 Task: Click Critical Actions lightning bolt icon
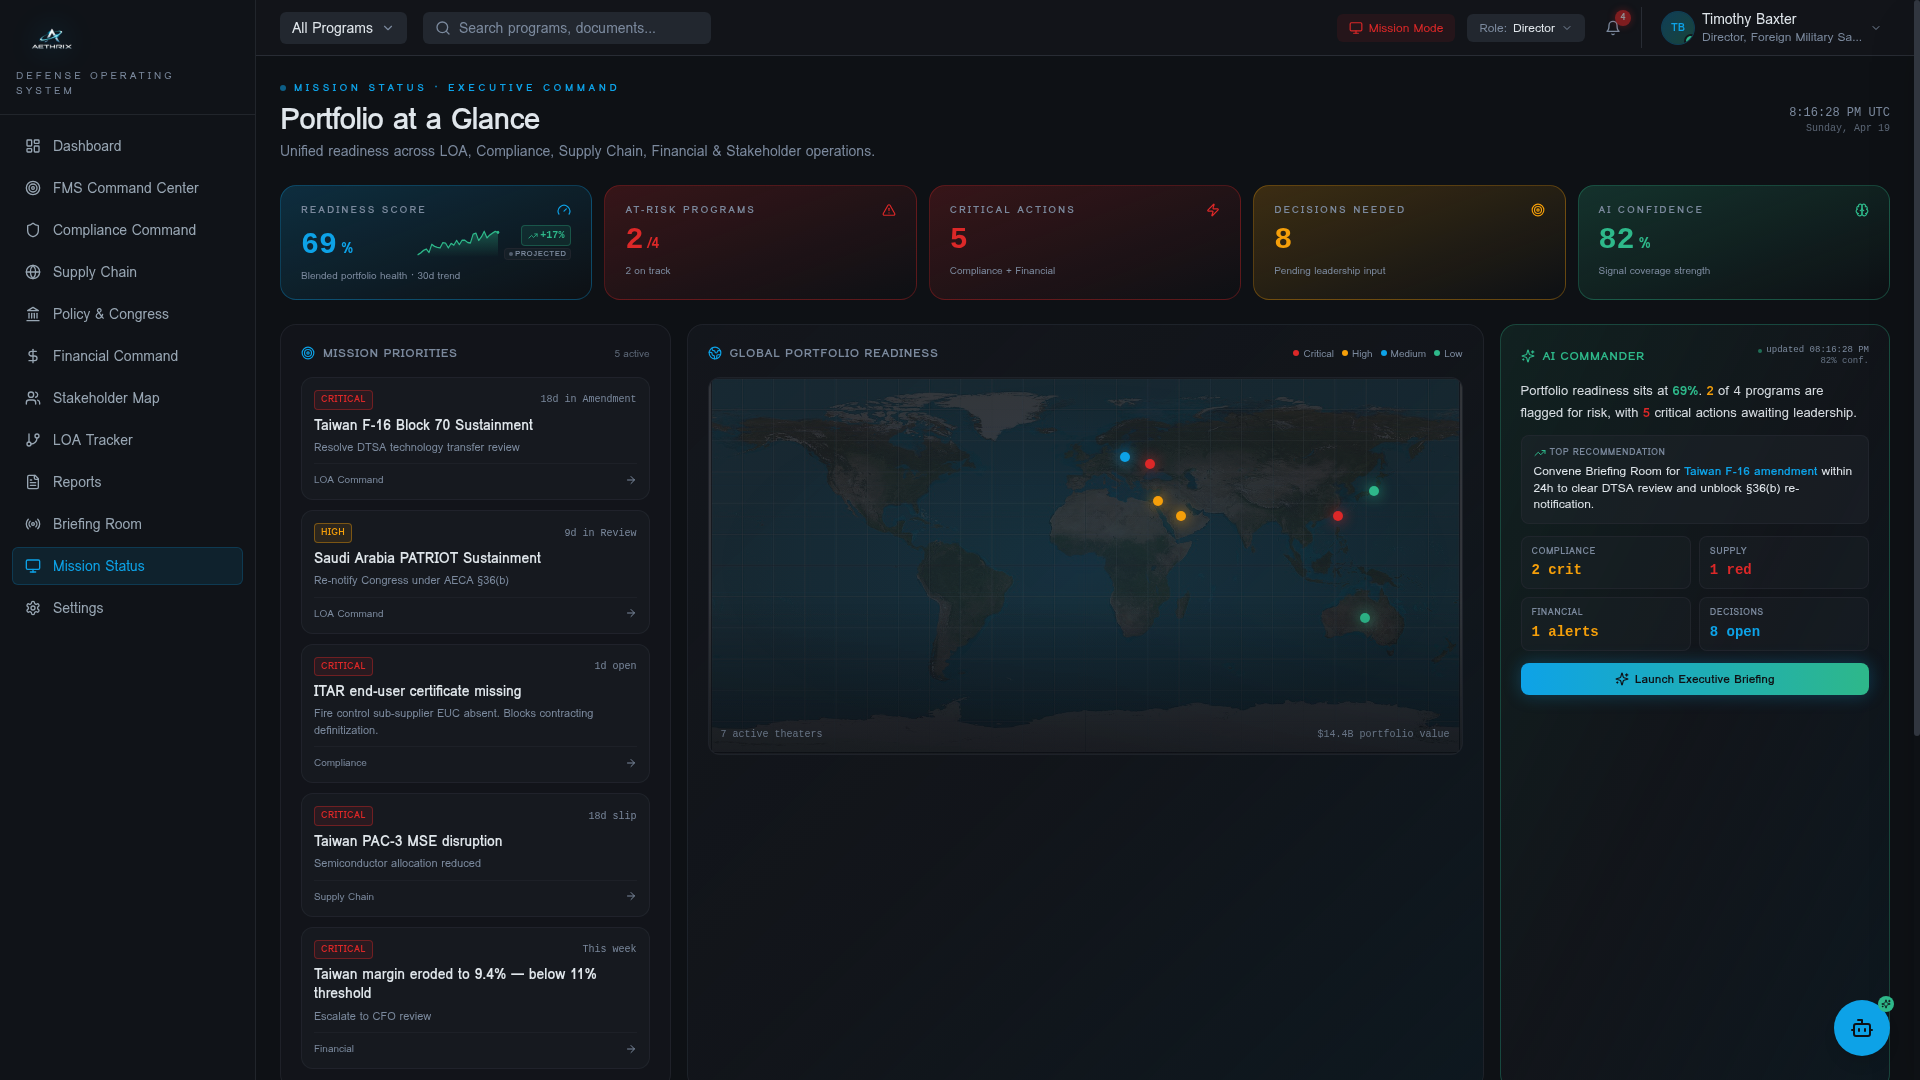(1213, 210)
